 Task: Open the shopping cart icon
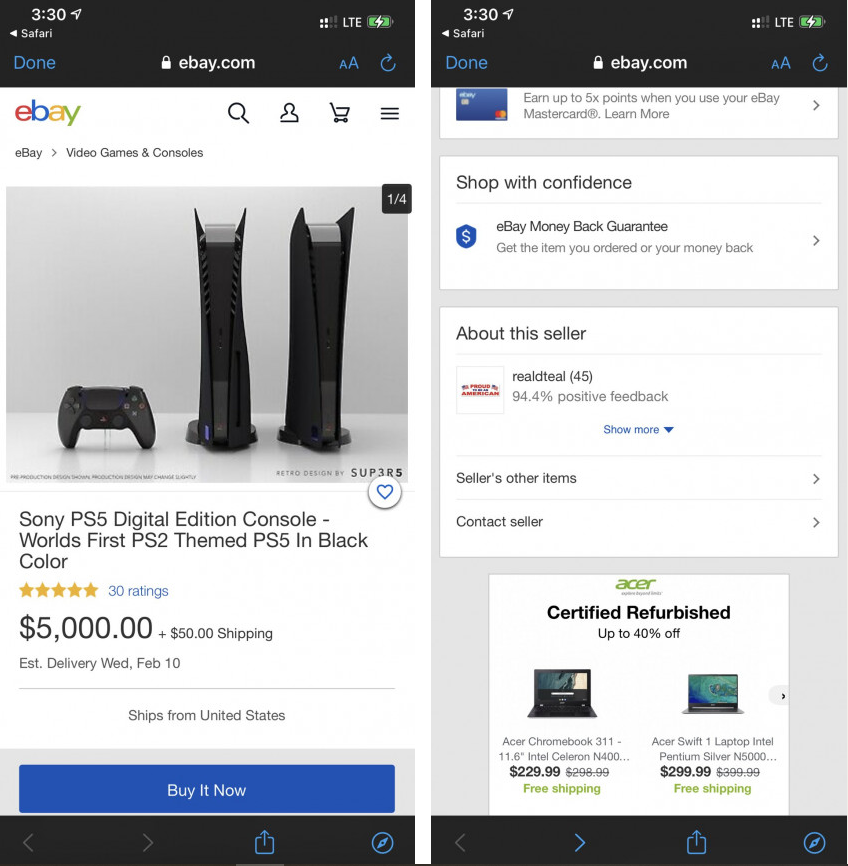[339, 113]
